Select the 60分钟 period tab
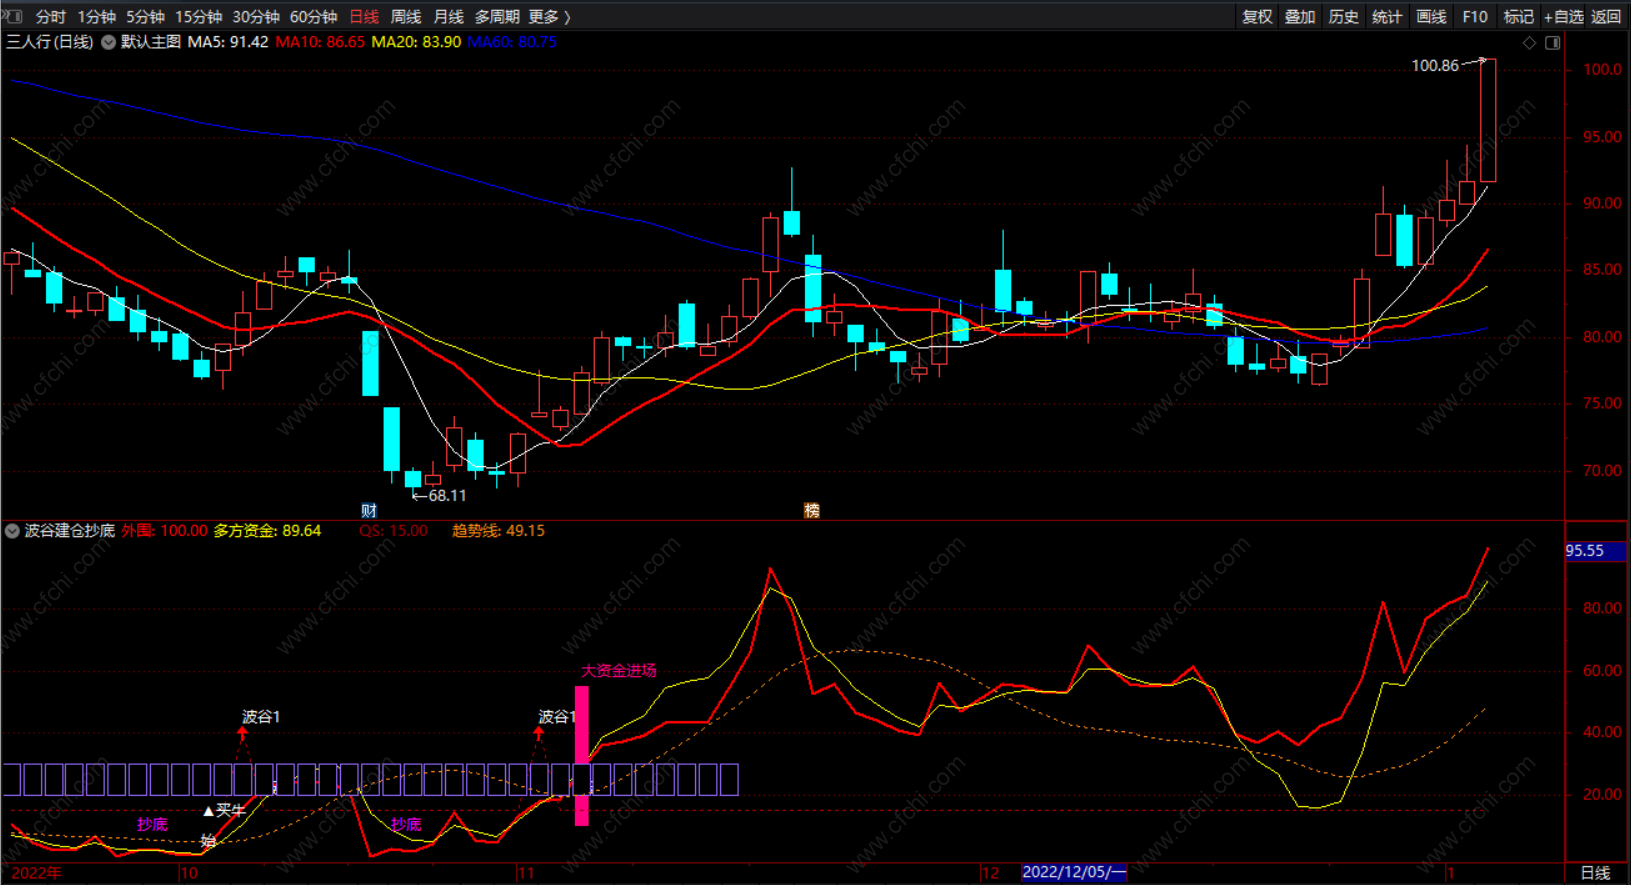Viewport: 1631px width, 885px height. (x=314, y=17)
